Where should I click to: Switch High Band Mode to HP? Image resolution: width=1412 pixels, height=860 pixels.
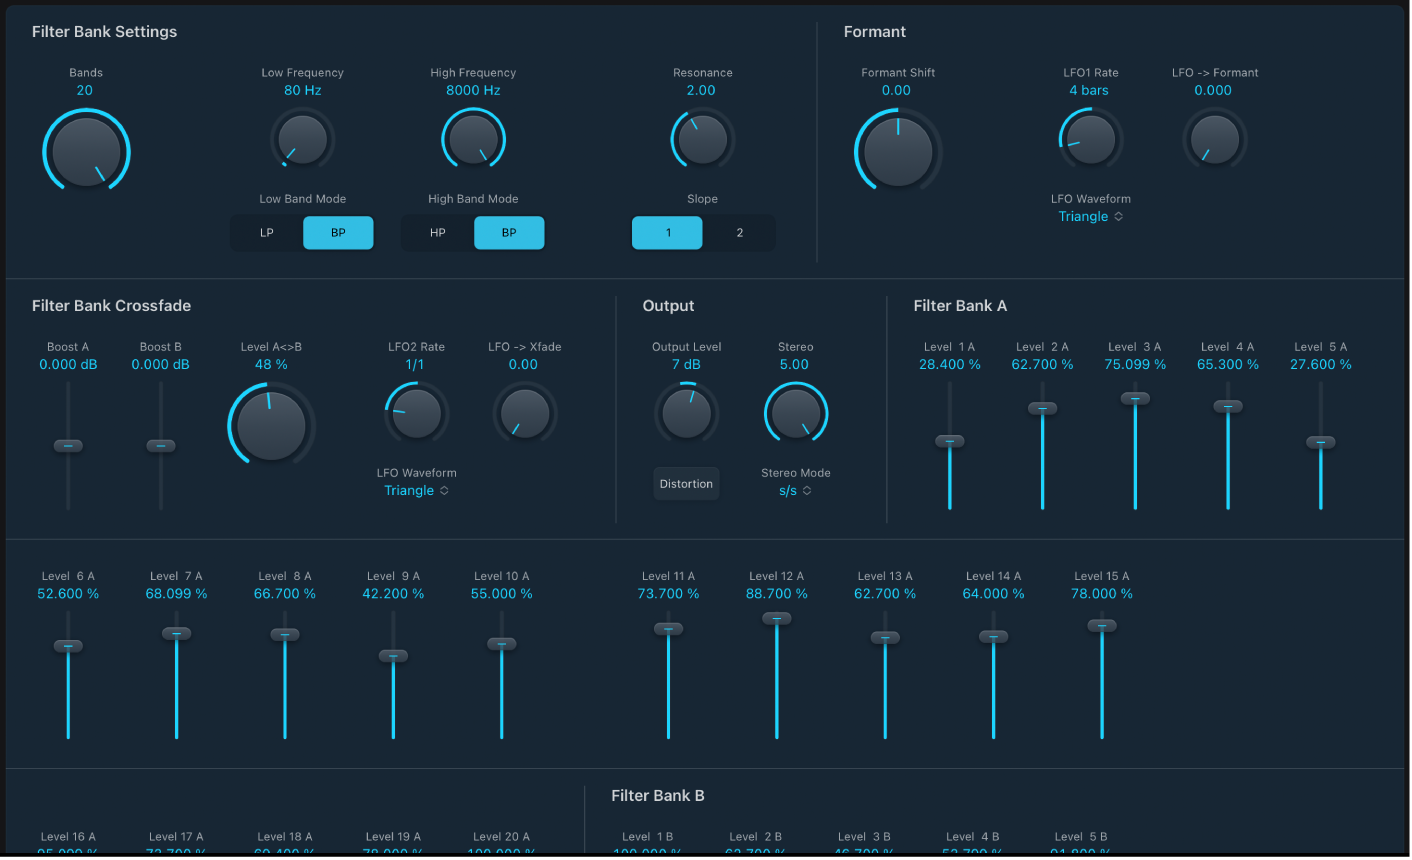click(x=437, y=232)
